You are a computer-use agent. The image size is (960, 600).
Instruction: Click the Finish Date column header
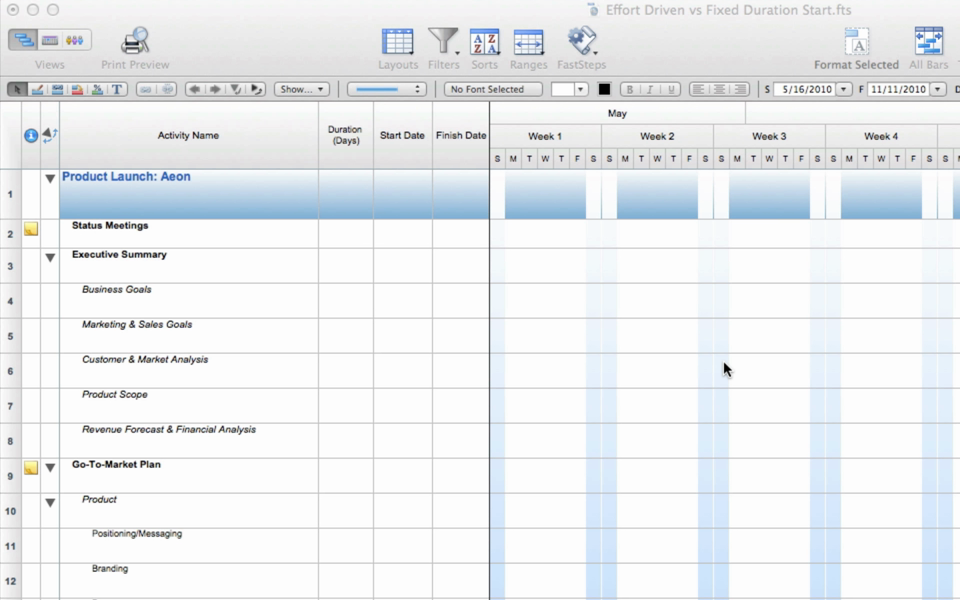click(461, 135)
